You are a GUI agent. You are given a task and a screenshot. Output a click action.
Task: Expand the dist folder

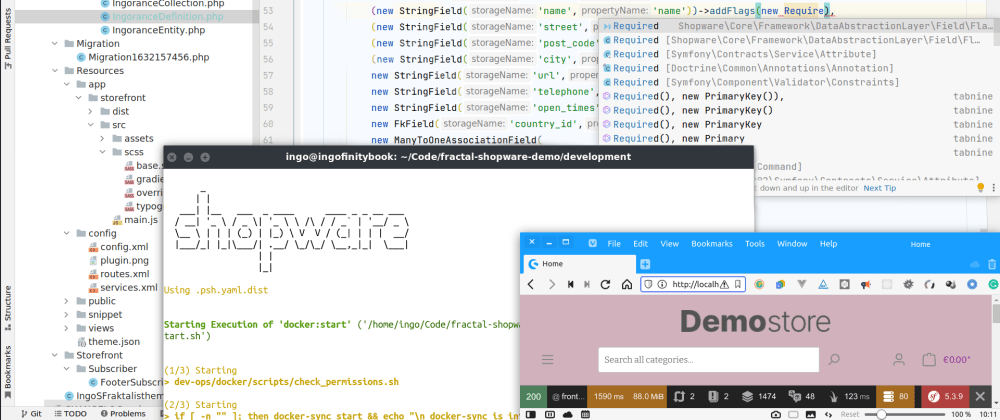pyautogui.click(x=91, y=111)
